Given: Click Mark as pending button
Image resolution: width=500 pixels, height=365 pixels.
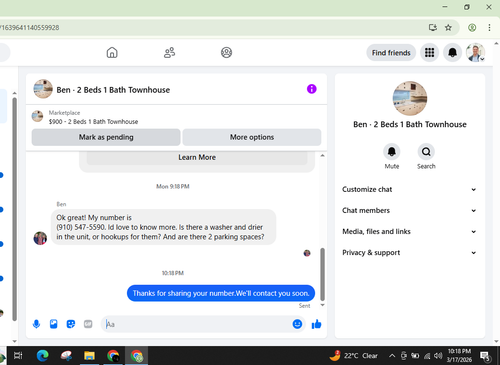Looking at the screenshot, I should pyautogui.click(x=106, y=137).
